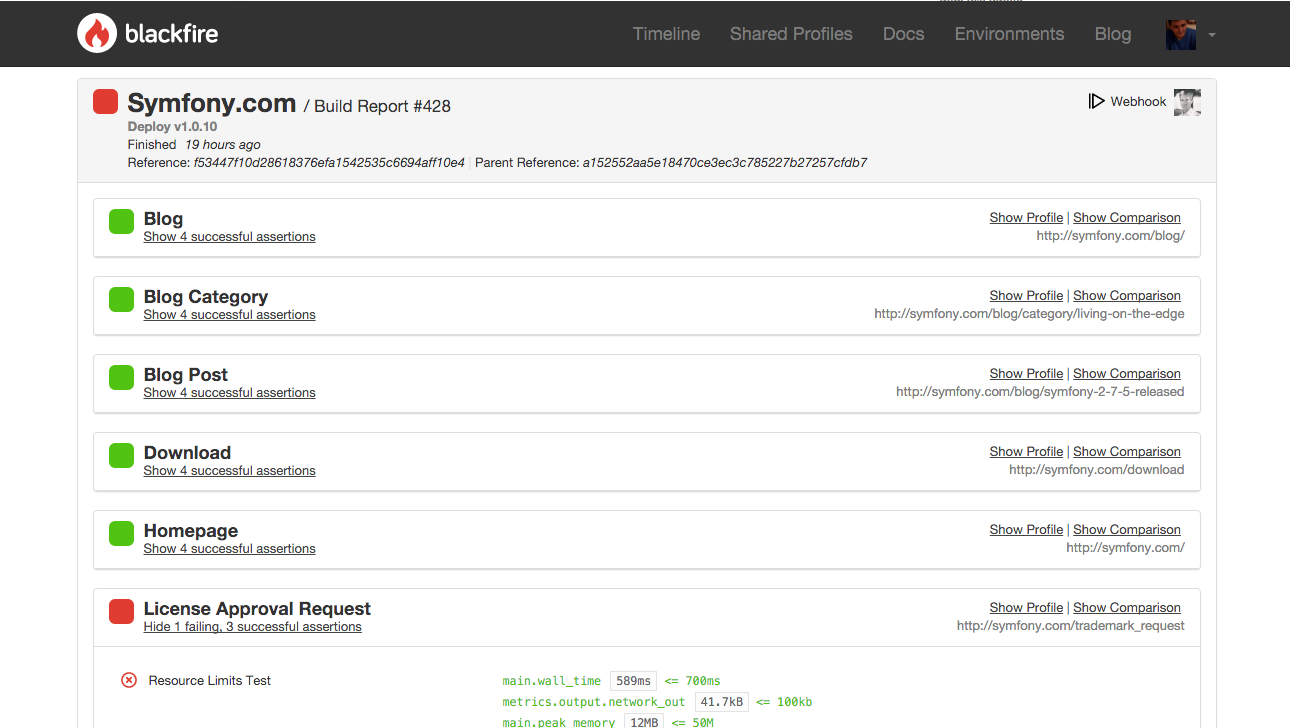This screenshot has height=728, width=1290.
Task: Click the Webhook label text
Action: pos(1138,102)
